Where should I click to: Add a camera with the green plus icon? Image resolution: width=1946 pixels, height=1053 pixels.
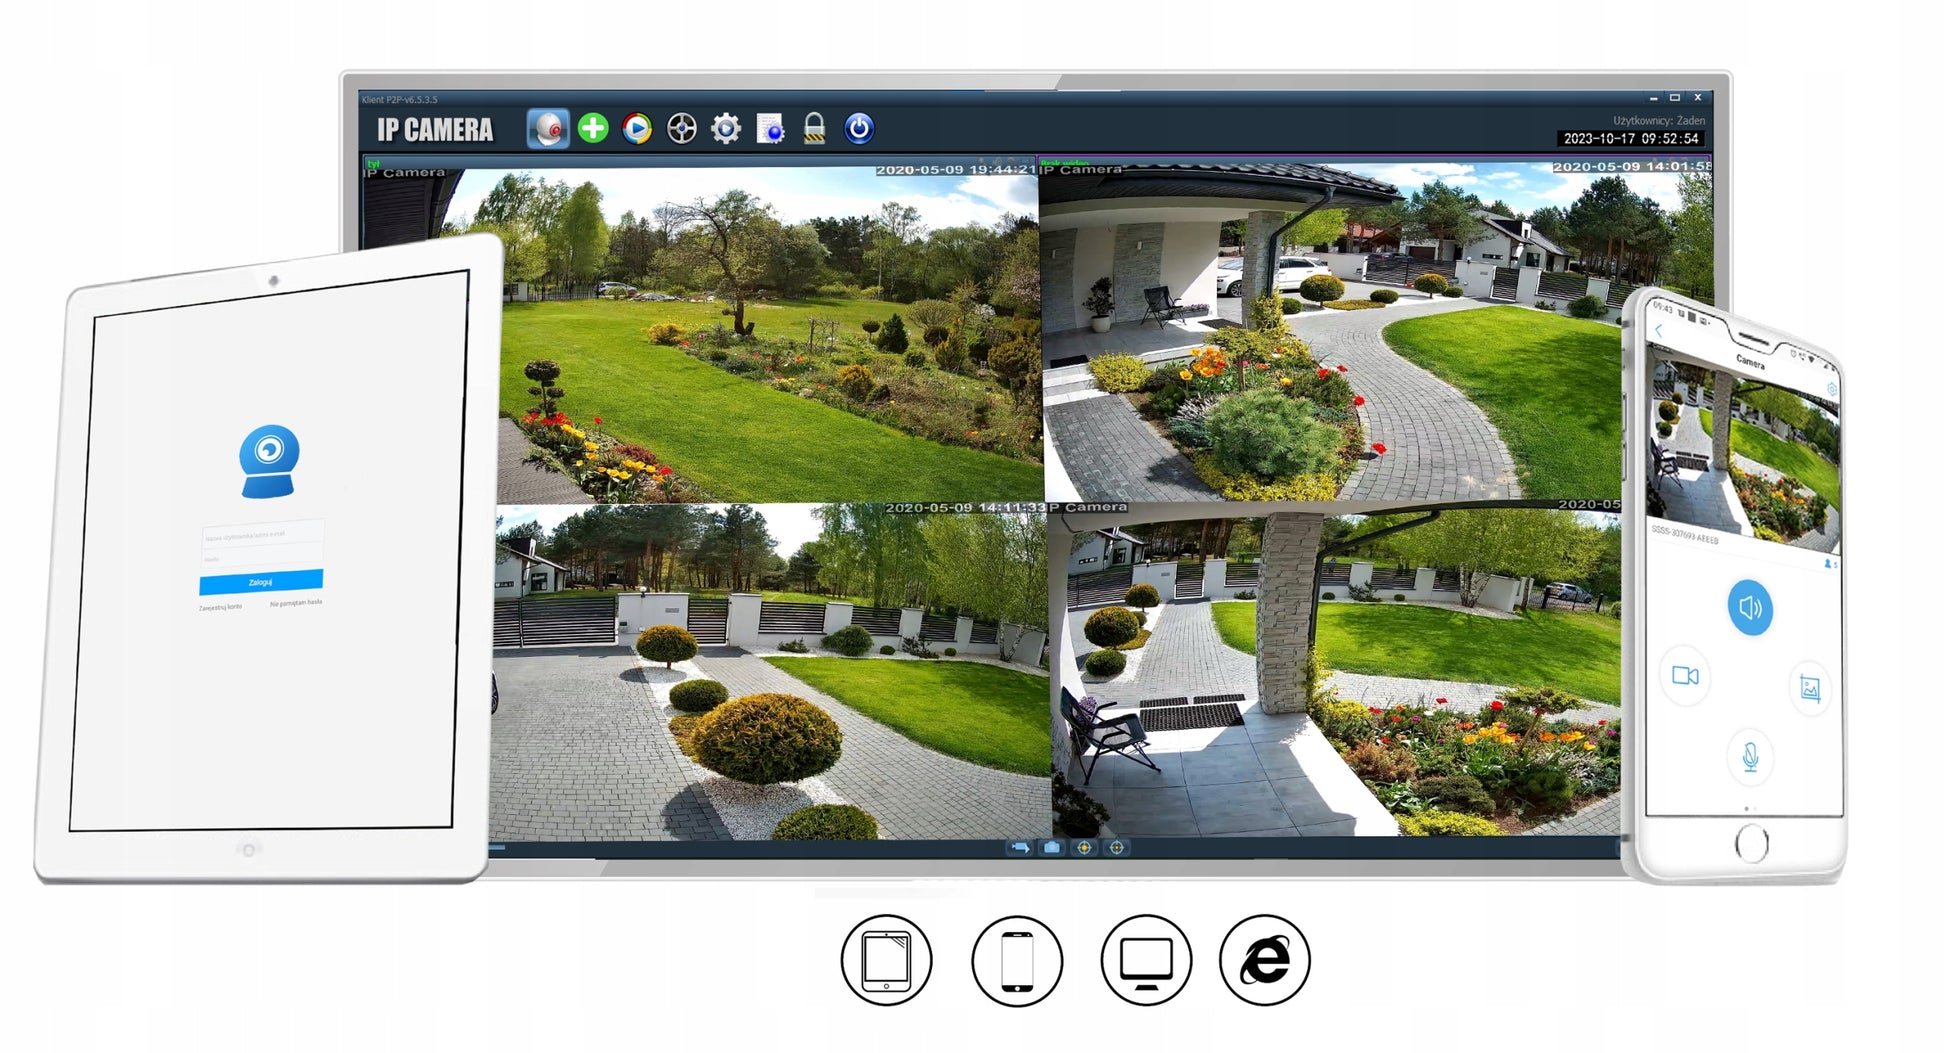click(593, 128)
